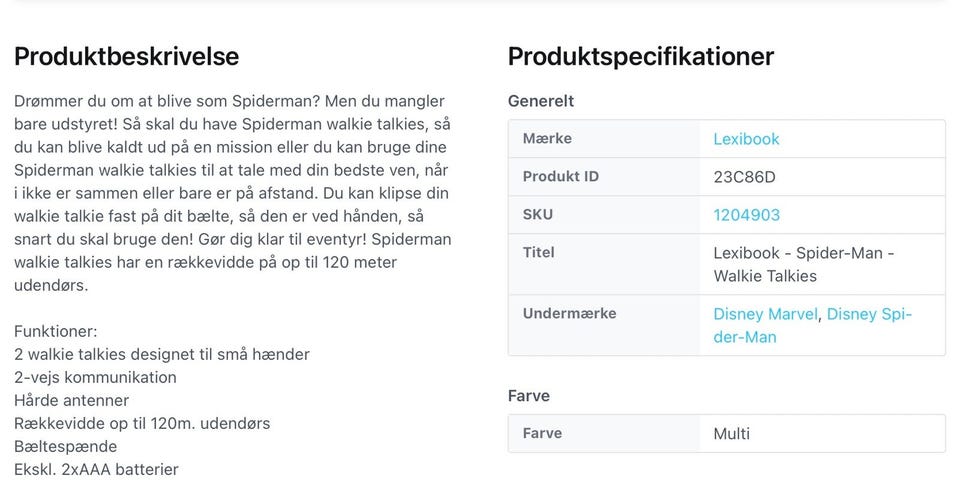The height and width of the screenshot is (487, 960).
Task: Select the Undermærke row label
Action: (569, 314)
